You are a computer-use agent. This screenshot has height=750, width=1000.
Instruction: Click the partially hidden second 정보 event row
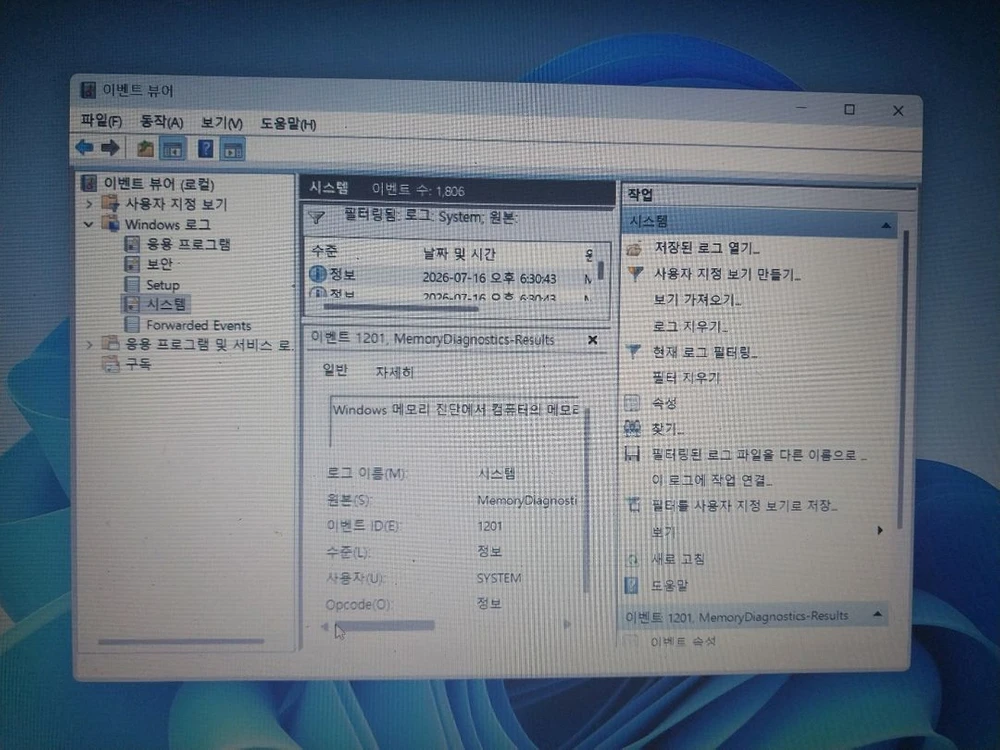coord(452,294)
